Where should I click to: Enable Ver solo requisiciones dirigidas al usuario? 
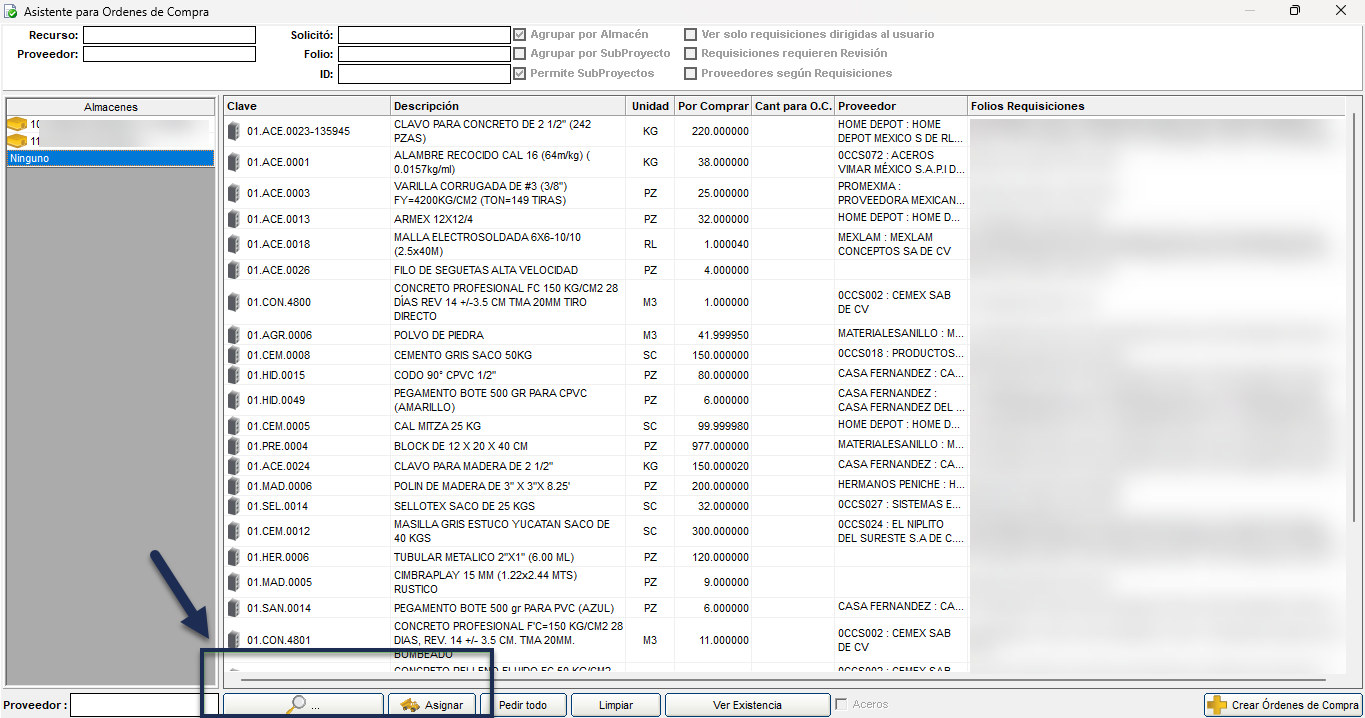(x=691, y=34)
